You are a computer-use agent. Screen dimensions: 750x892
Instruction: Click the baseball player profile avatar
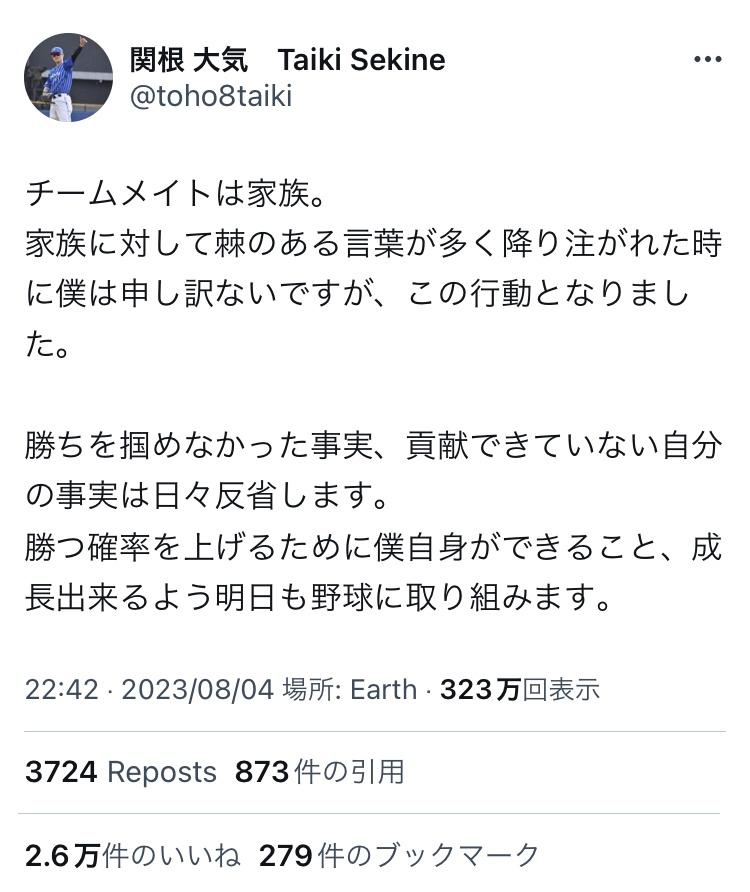(68, 77)
